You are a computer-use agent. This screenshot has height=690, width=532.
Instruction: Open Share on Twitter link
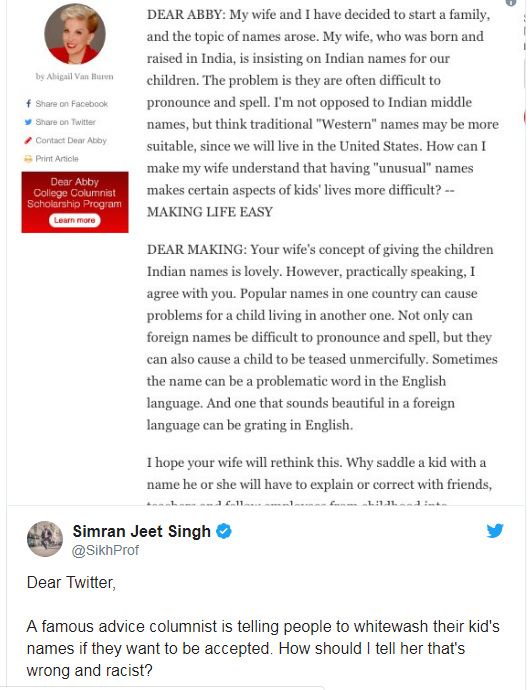(65, 122)
